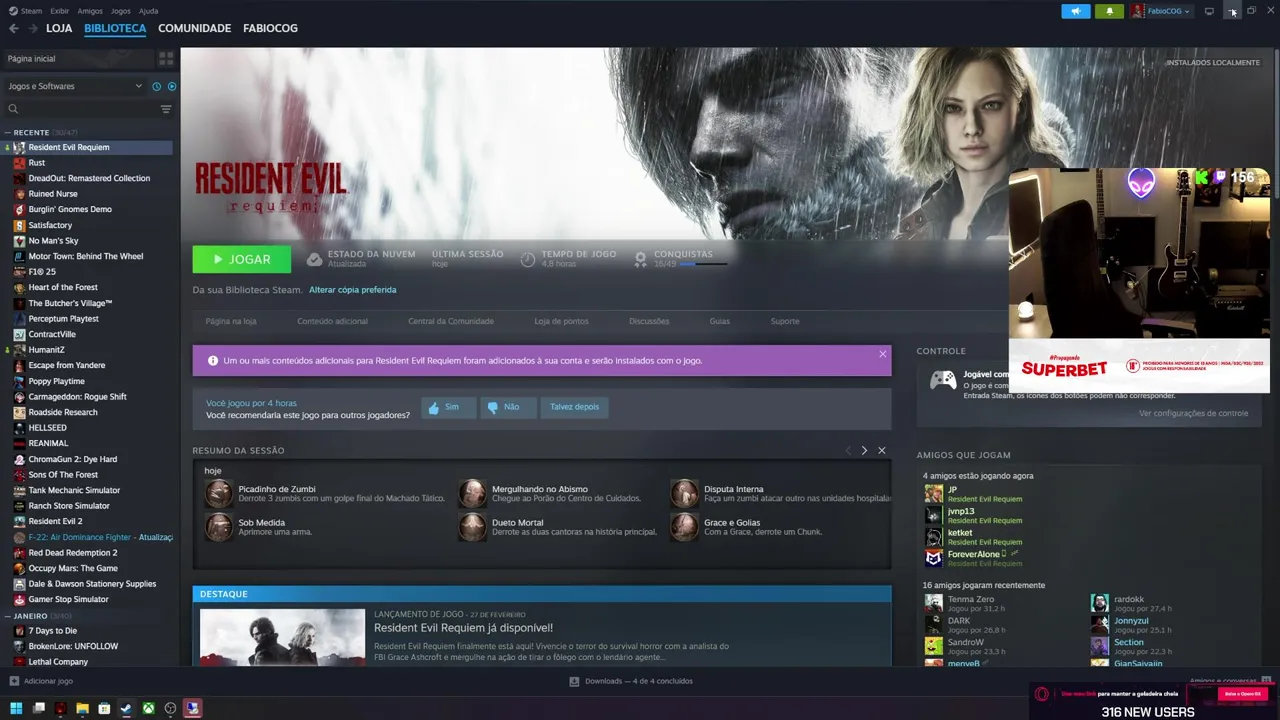This screenshot has height=720, width=1280.
Task: Collapse the RECENTE category
Action: click(x=8, y=132)
